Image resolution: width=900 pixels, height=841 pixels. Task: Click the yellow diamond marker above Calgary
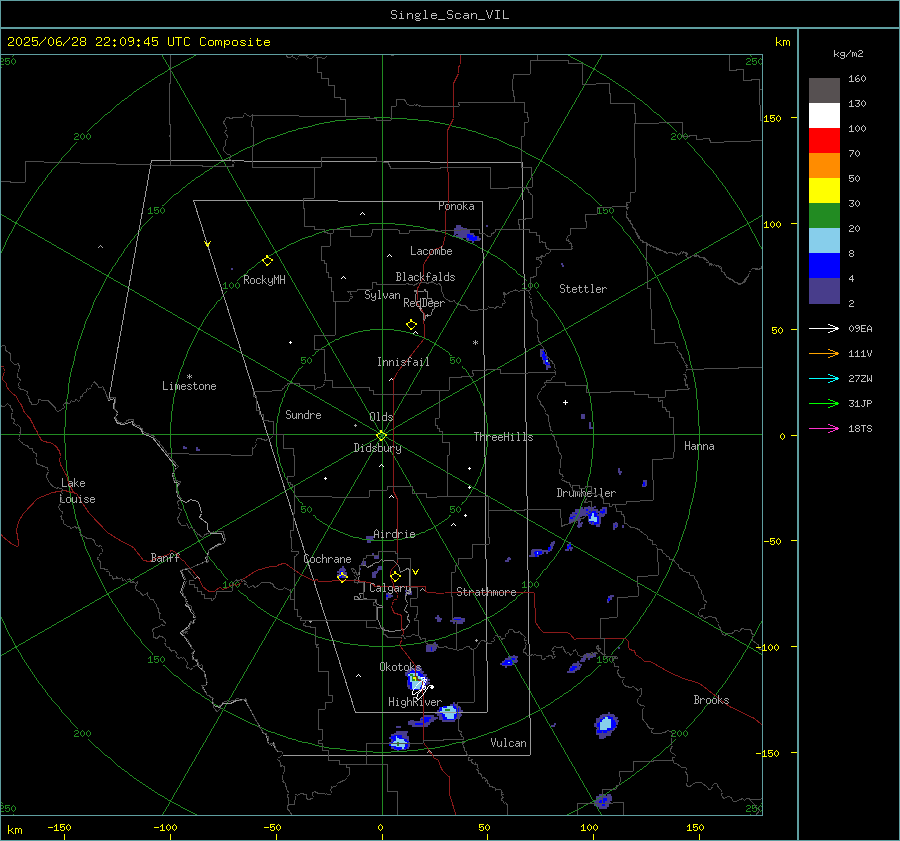pos(395,576)
